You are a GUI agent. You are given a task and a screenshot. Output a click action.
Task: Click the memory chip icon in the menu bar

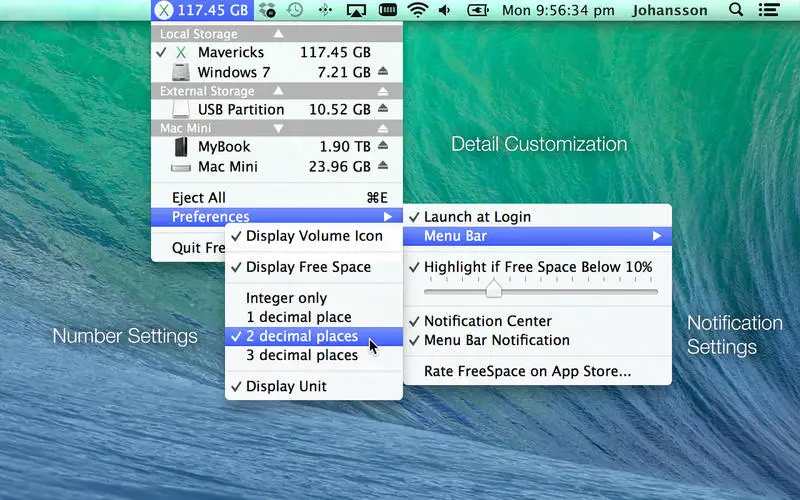(x=388, y=10)
